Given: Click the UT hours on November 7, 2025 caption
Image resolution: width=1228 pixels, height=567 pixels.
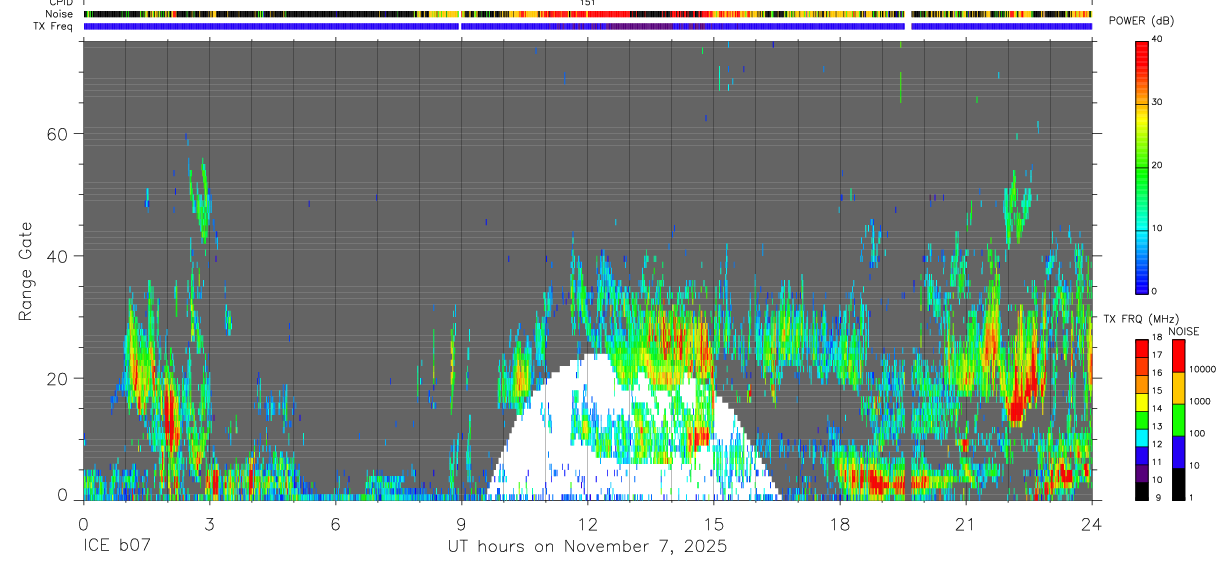Looking at the screenshot, I should click(x=587, y=547).
